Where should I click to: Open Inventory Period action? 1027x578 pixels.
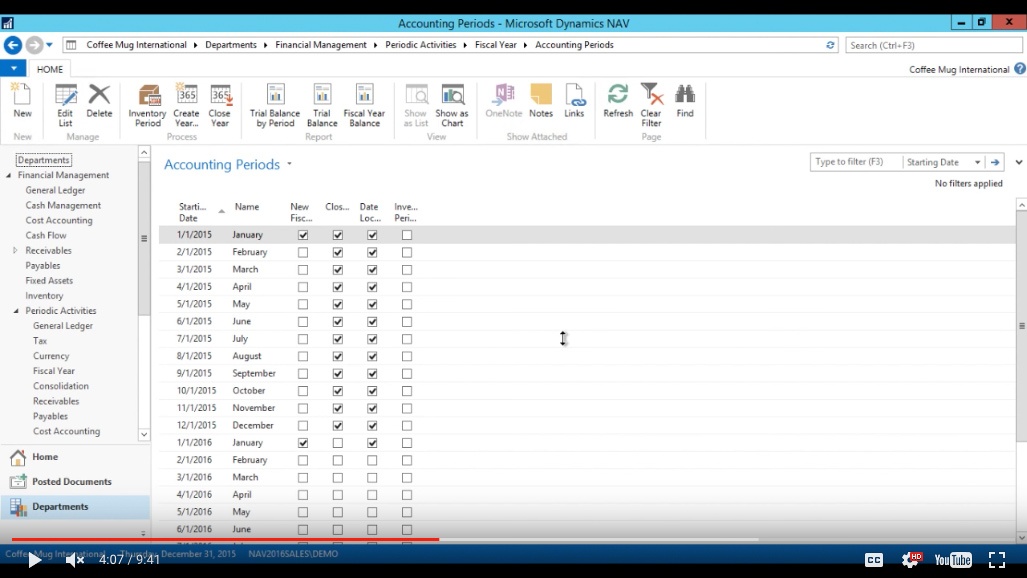pyautogui.click(x=147, y=105)
